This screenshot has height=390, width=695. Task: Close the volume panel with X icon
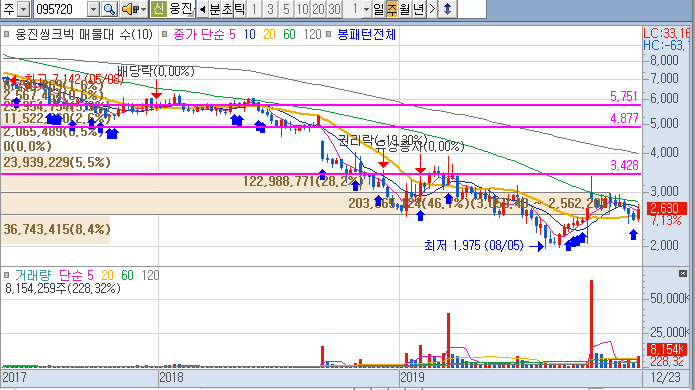click(683, 274)
